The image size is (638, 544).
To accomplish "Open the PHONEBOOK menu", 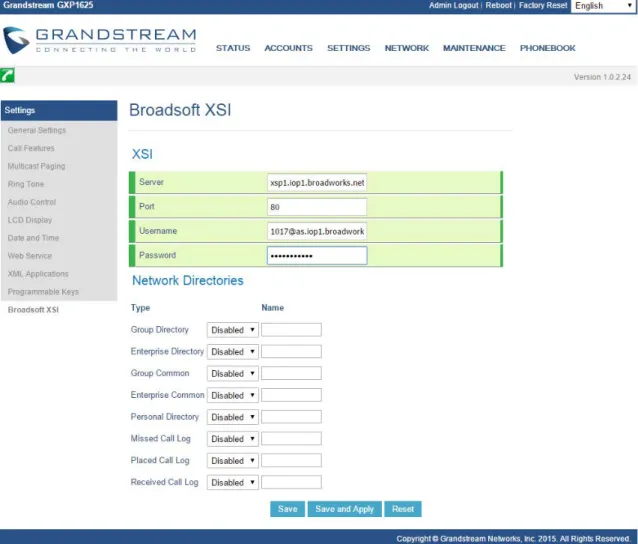I will (548, 48).
